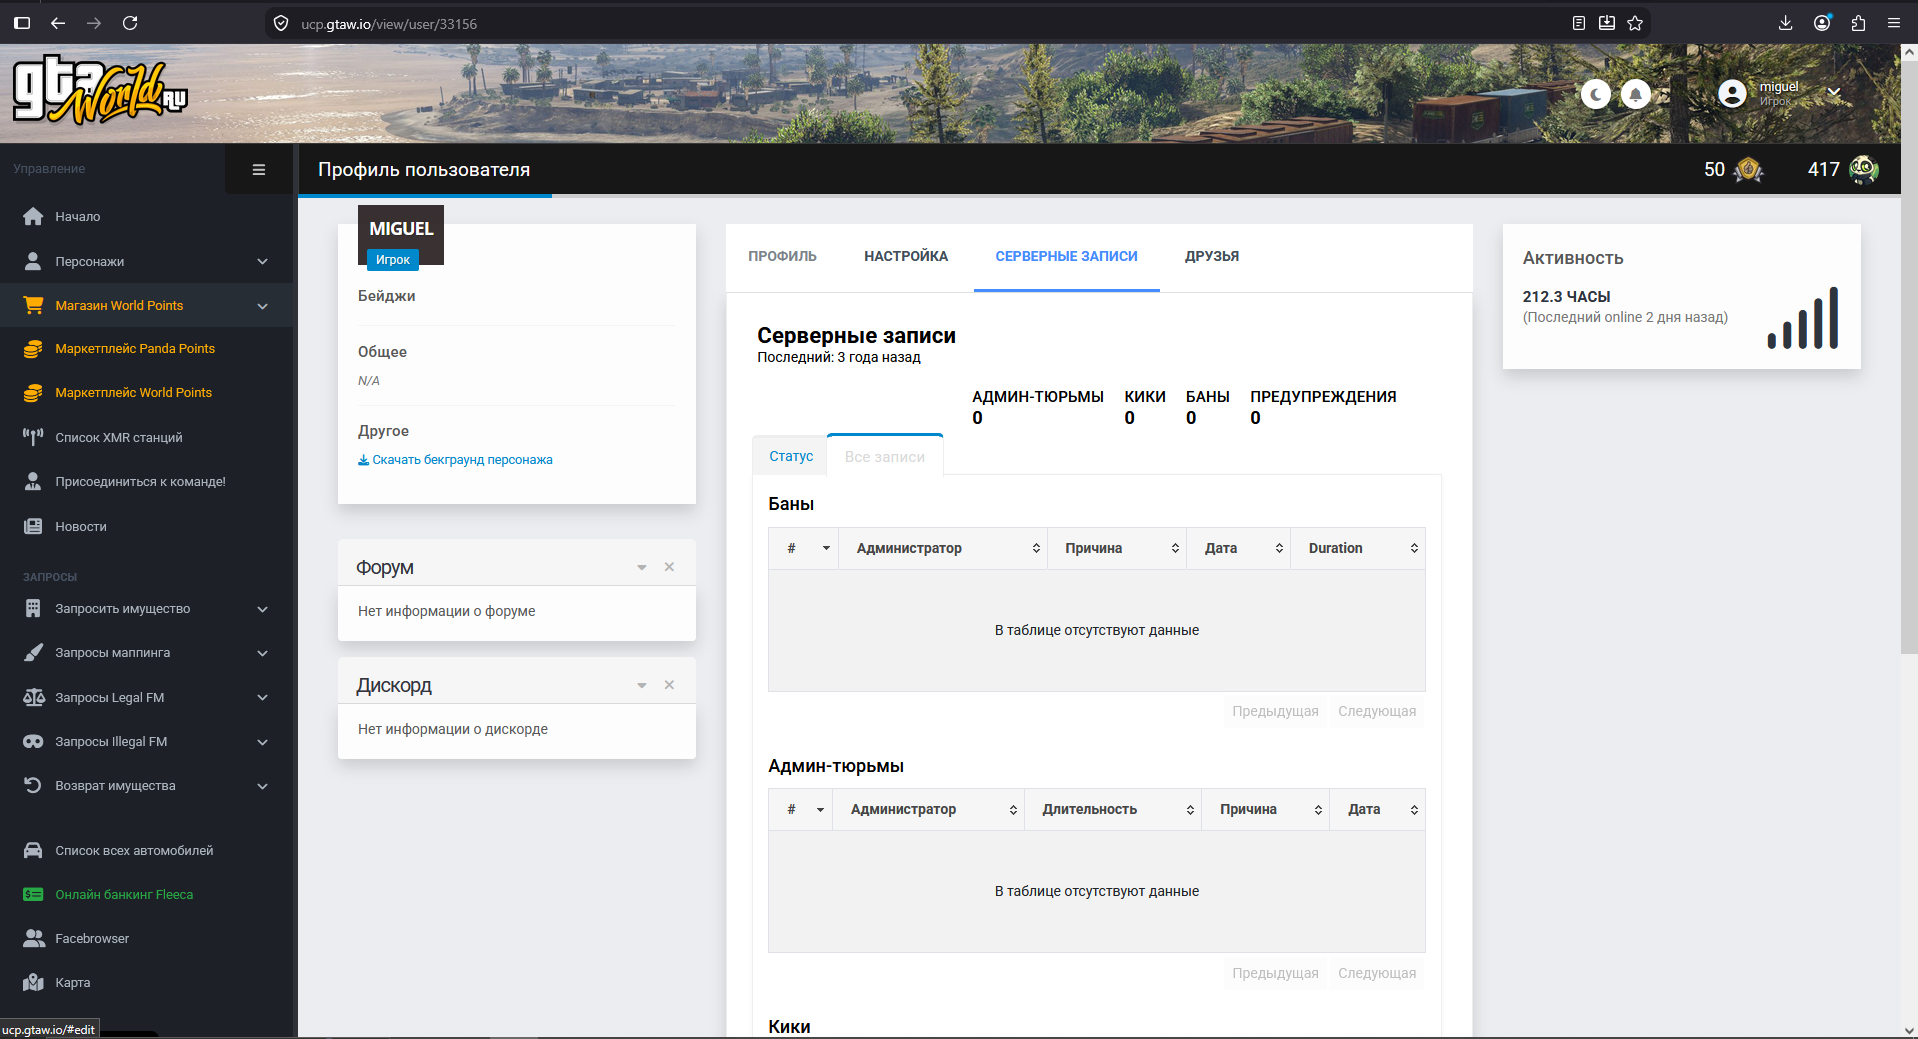
Task: Sort Баны table by Причина
Action: click(1117, 548)
